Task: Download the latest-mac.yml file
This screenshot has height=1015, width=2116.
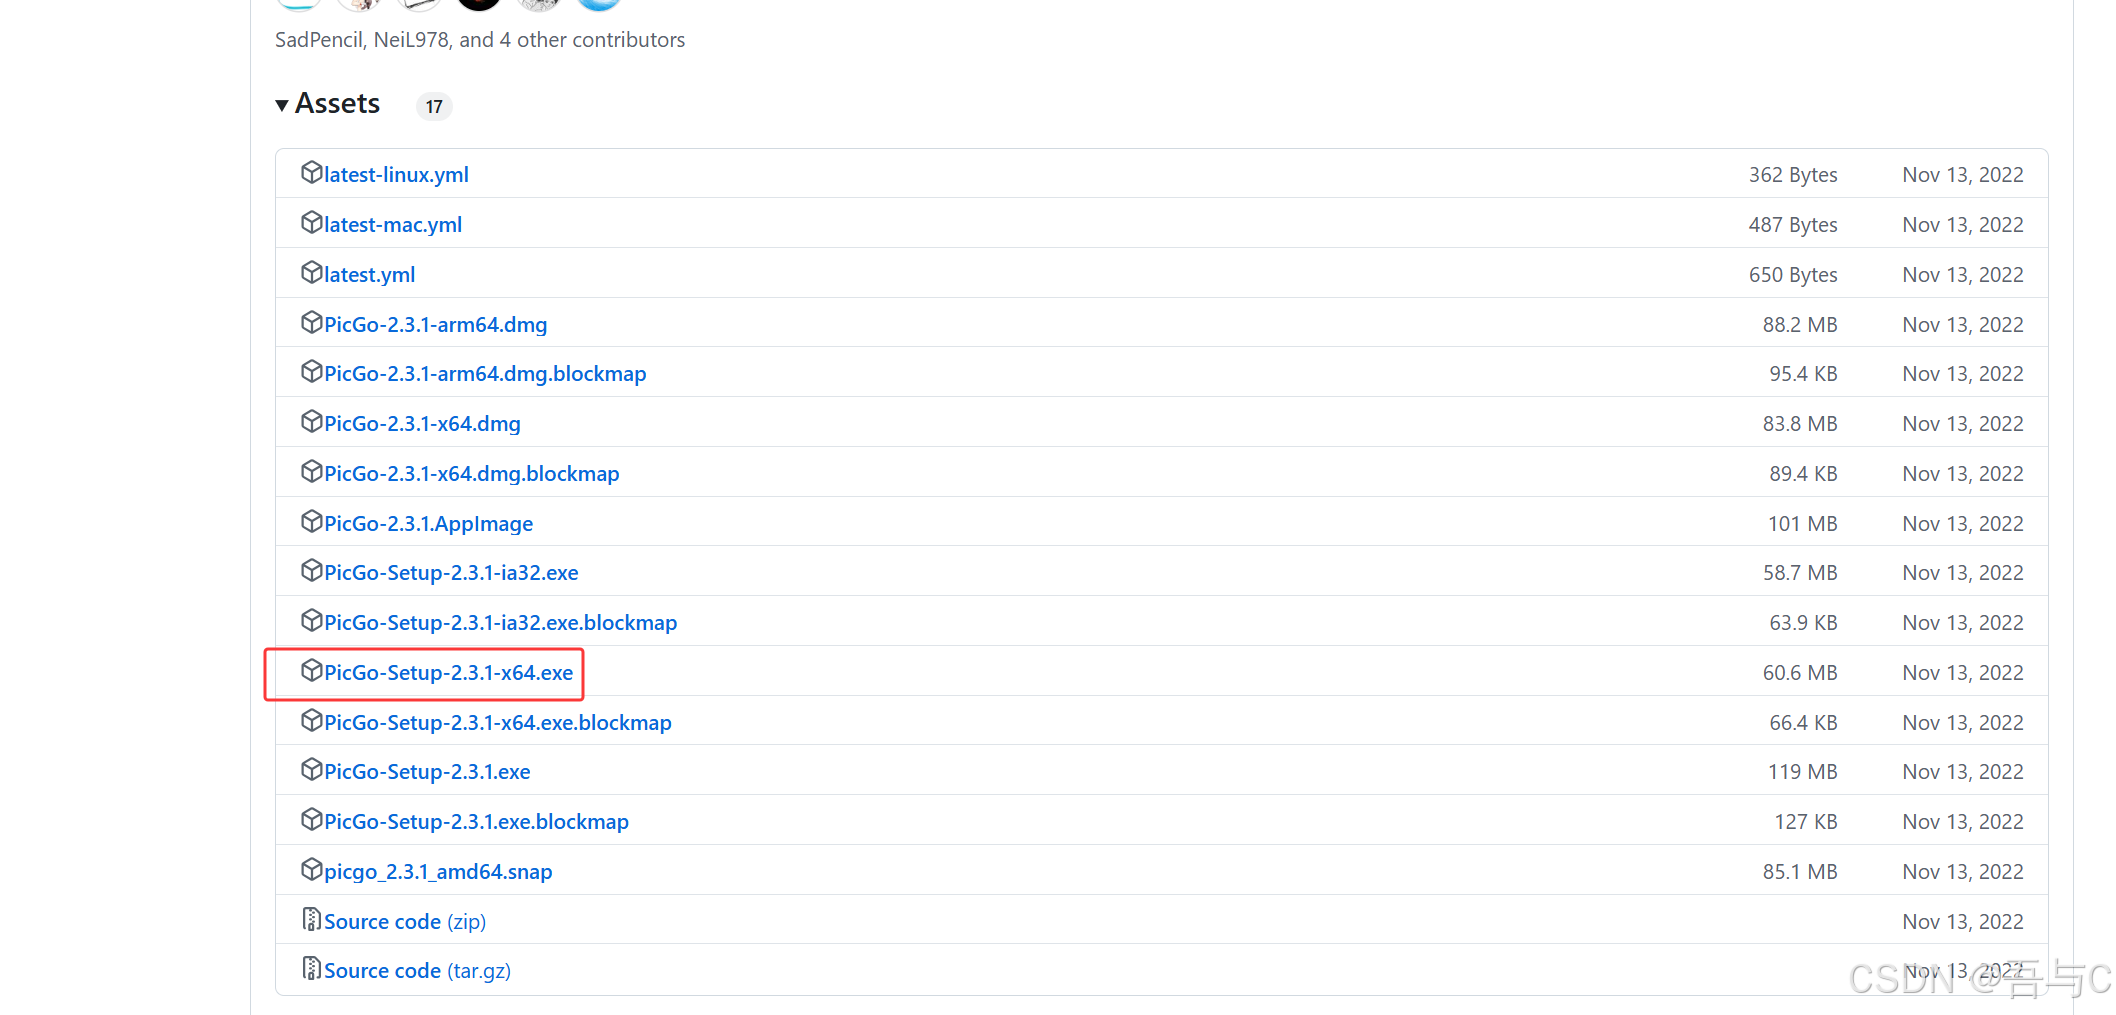Action: click(x=393, y=225)
